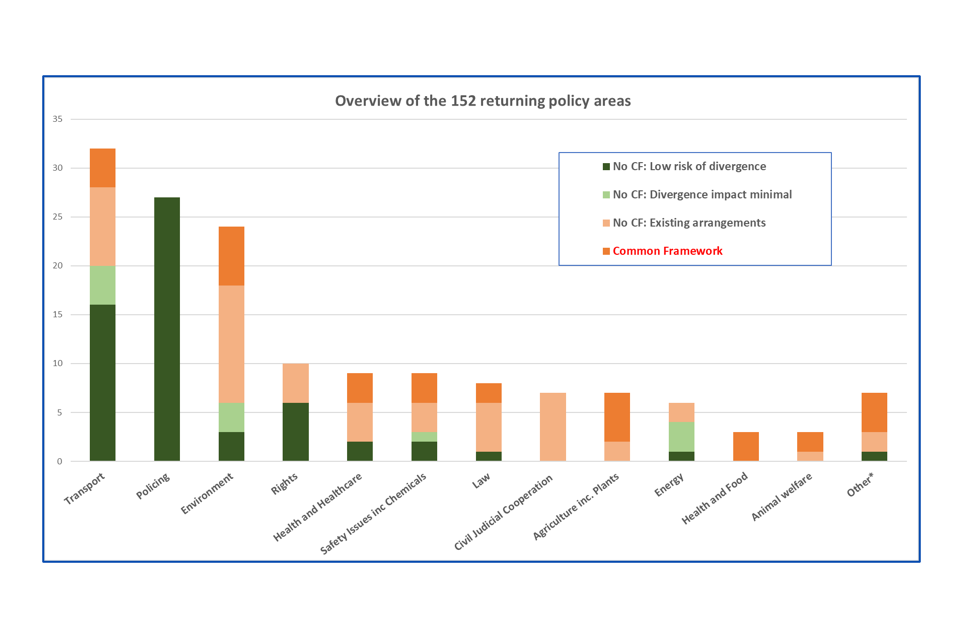Select the red Common Framework legend label
This screenshot has height=640, width=960.
click(x=667, y=251)
